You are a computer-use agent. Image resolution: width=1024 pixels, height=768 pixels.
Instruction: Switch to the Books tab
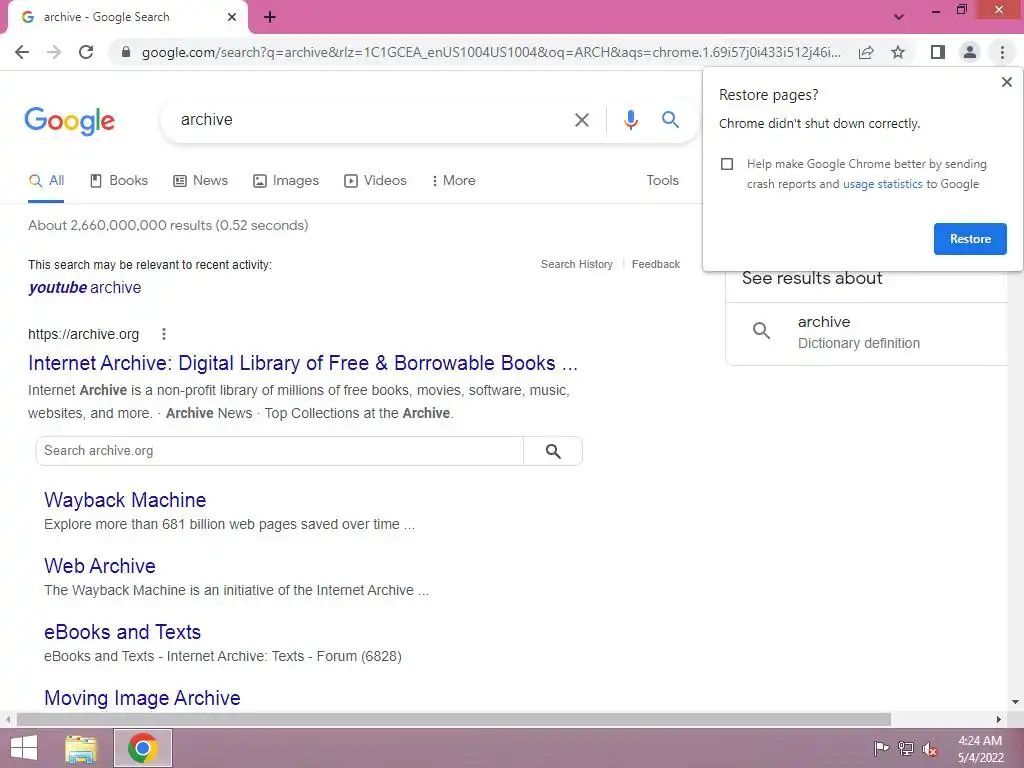coord(119,181)
